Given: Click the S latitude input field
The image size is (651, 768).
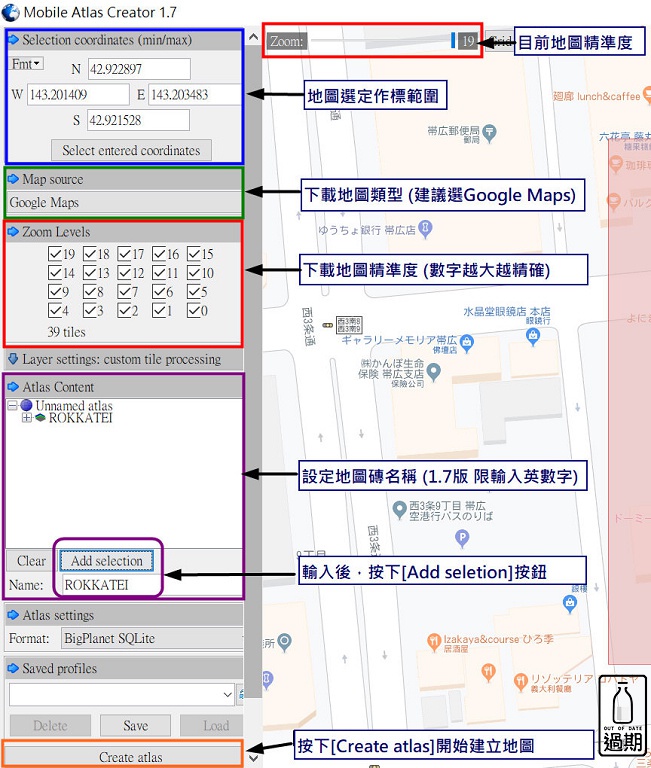Looking at the screenshot, I should pos(138,120).
